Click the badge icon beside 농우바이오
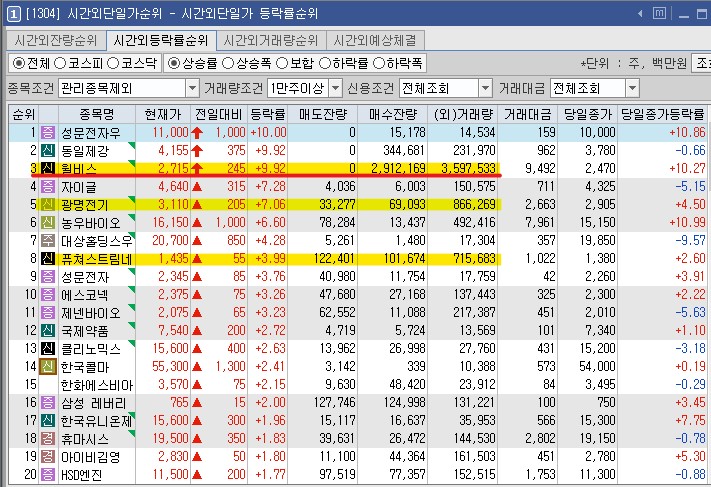Viewport: 711px width, 487px height. [x=48, y=223]
